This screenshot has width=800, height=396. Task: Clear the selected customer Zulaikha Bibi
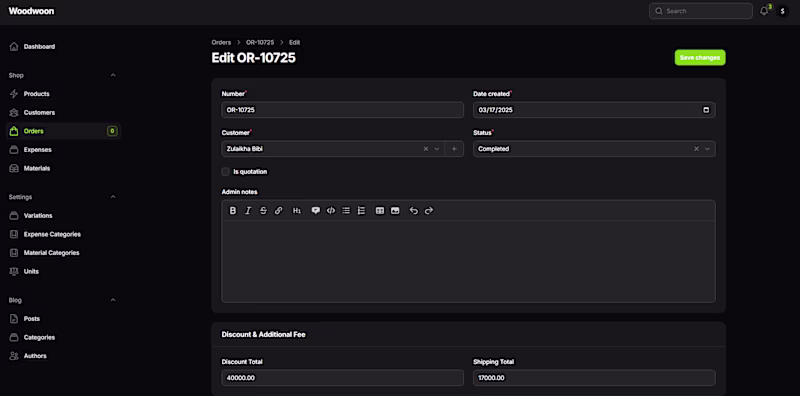click(426, 149)
